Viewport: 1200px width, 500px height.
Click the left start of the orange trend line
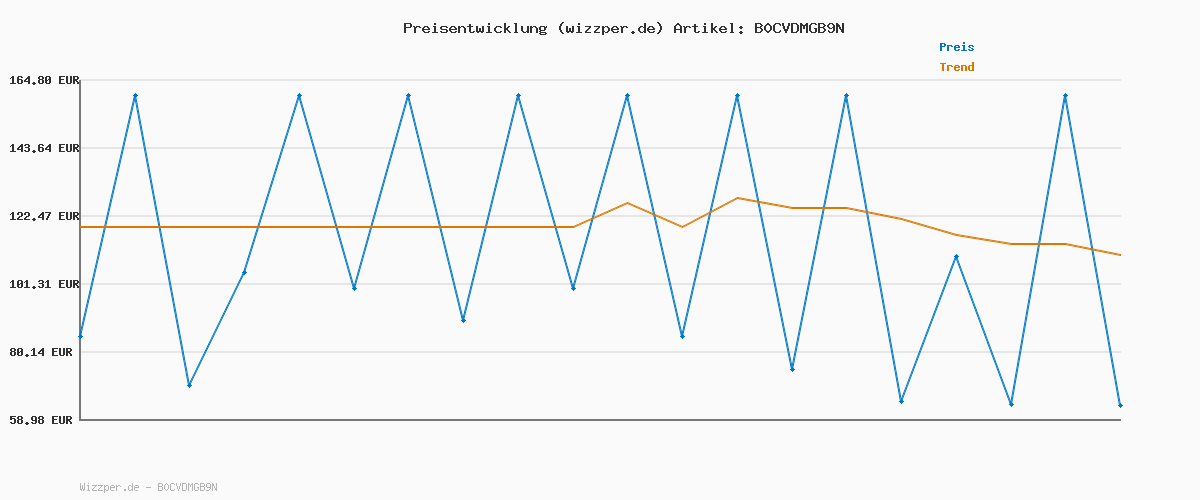point(81,227)
